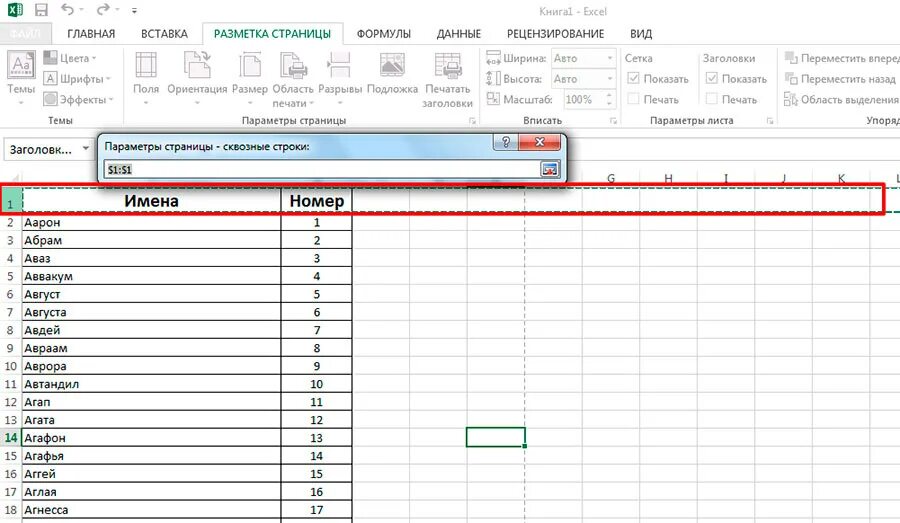Select row 2 header

(11, 222)
